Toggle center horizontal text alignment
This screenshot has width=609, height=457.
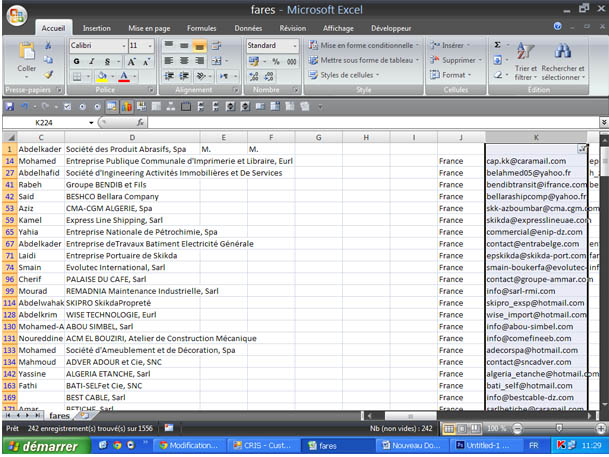pyautogui.click(x=184, y=61)
